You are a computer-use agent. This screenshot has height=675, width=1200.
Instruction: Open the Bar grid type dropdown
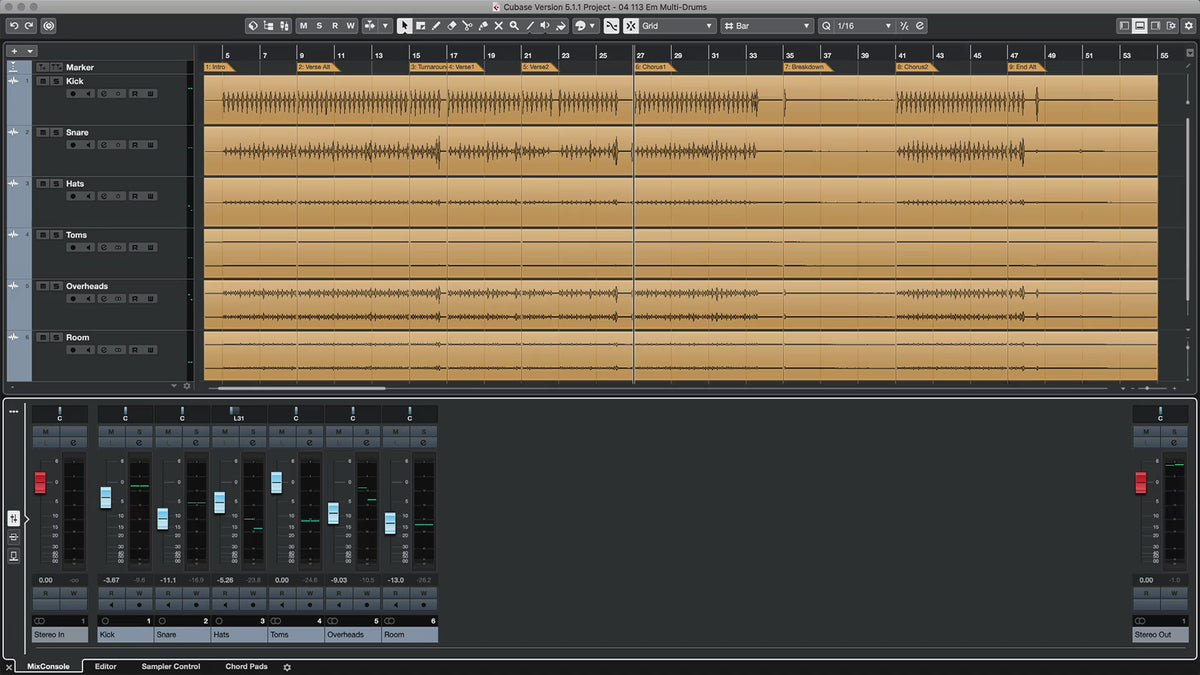click(767, 26)
